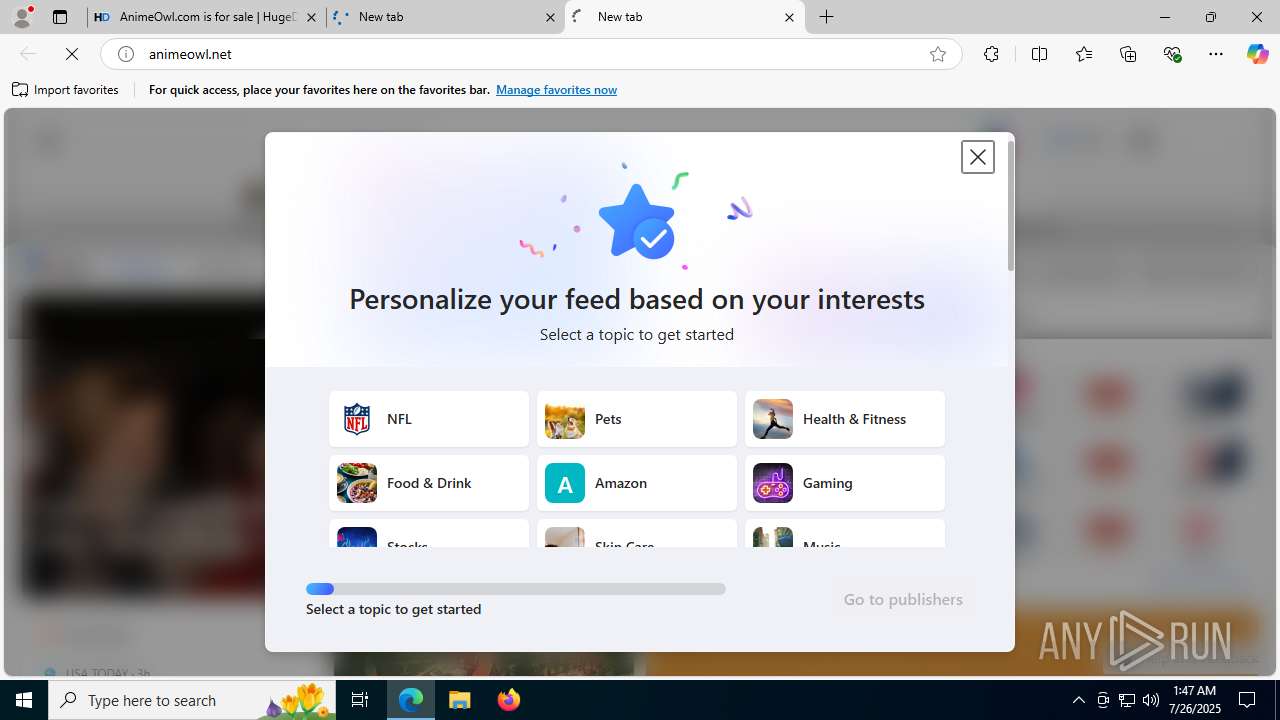Image resolution: width=1280 pixels, height=720 pixels.
Task: Open Browser essentials heart icon
Action: click(1173, 54)
